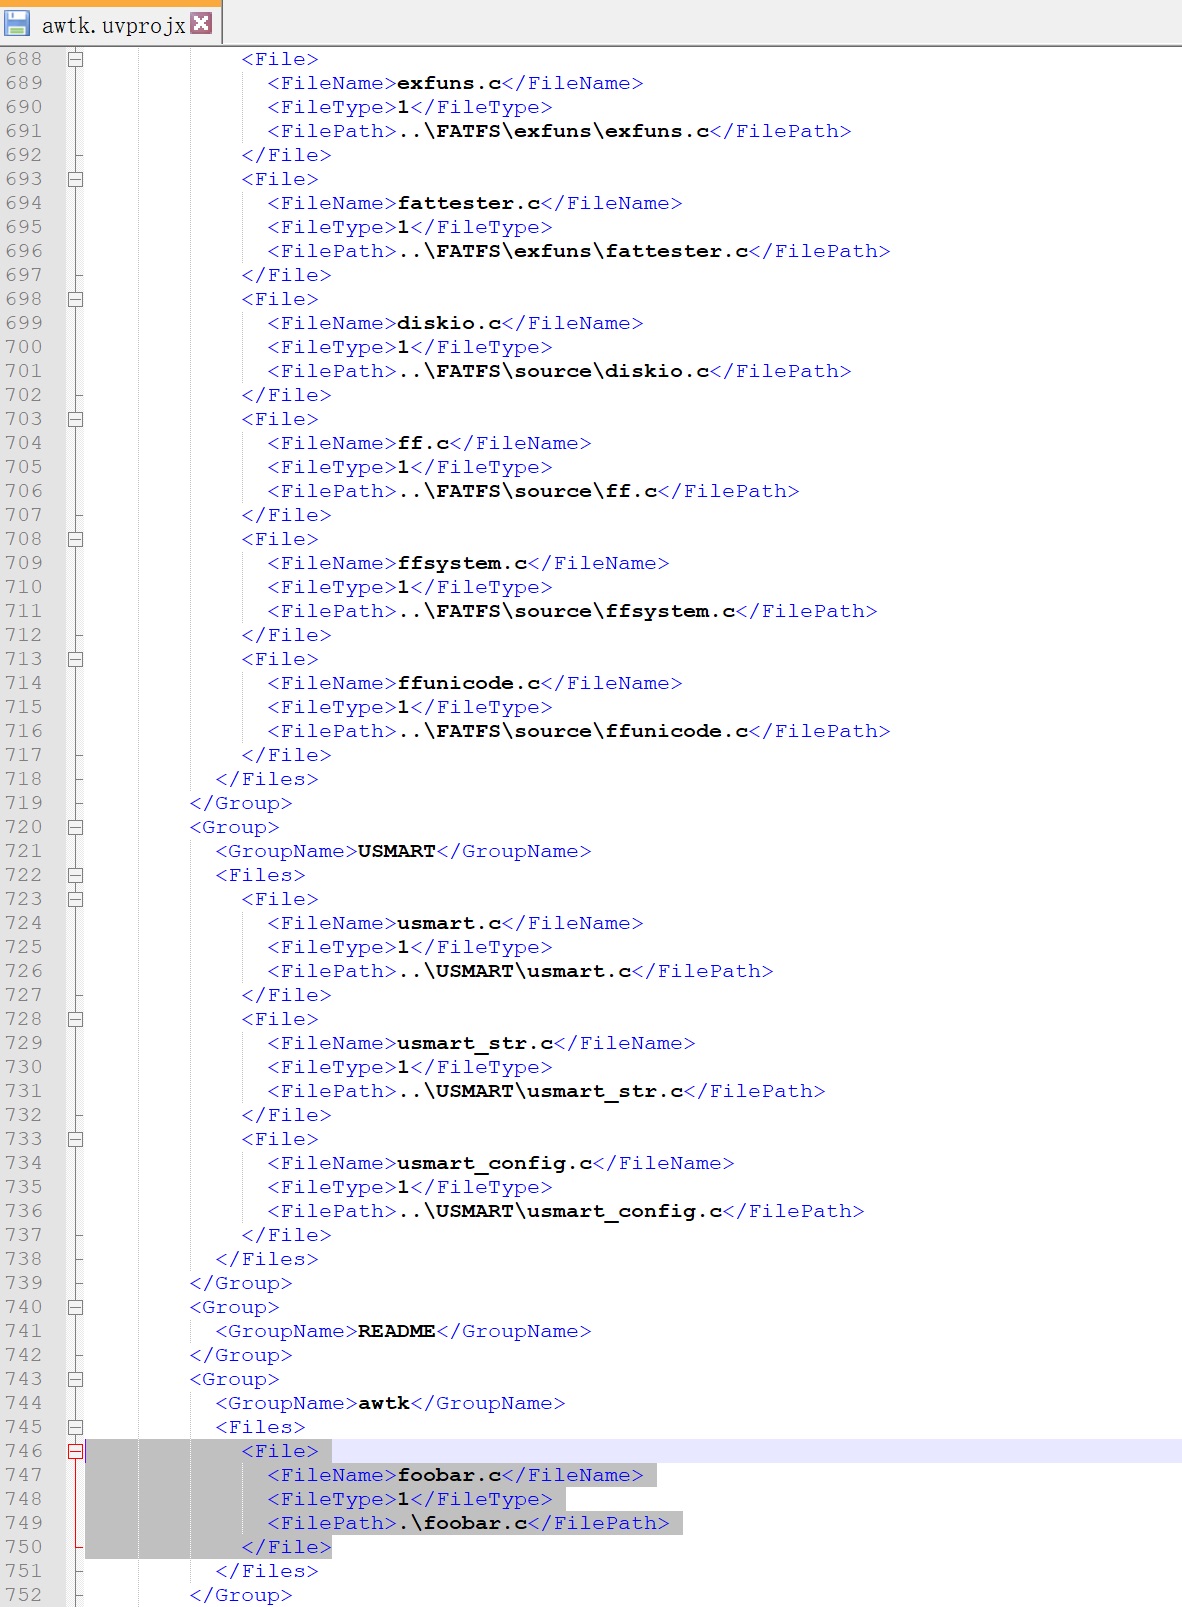The image size is (1182, 1607).
Task: Collapse the fold marker on line 693
Action: click(75, 179)
